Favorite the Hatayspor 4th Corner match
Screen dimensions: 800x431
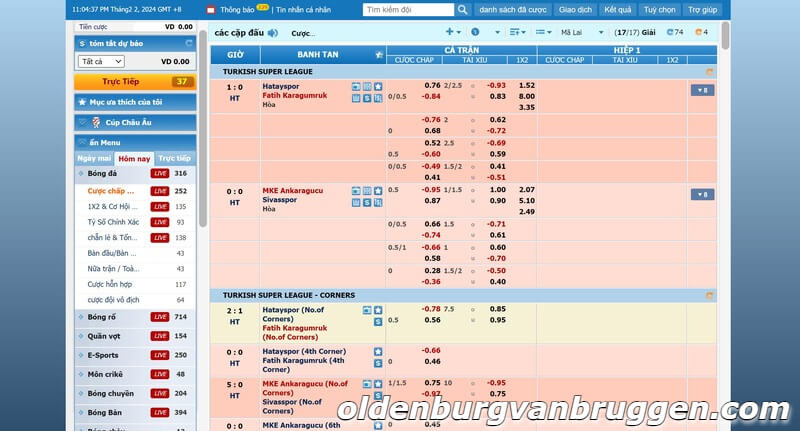pos(378,351)
